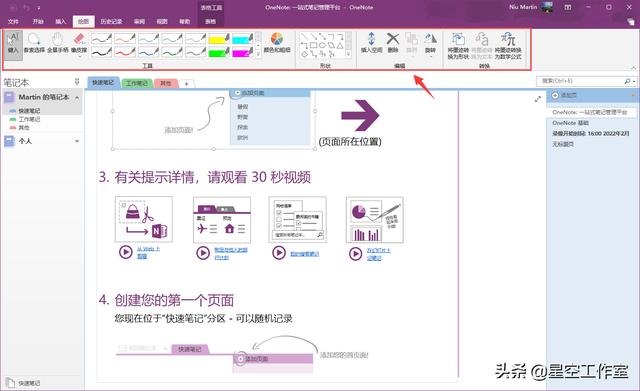Open the 其他 section tab

pyautogui.click(x=165, y=83)
